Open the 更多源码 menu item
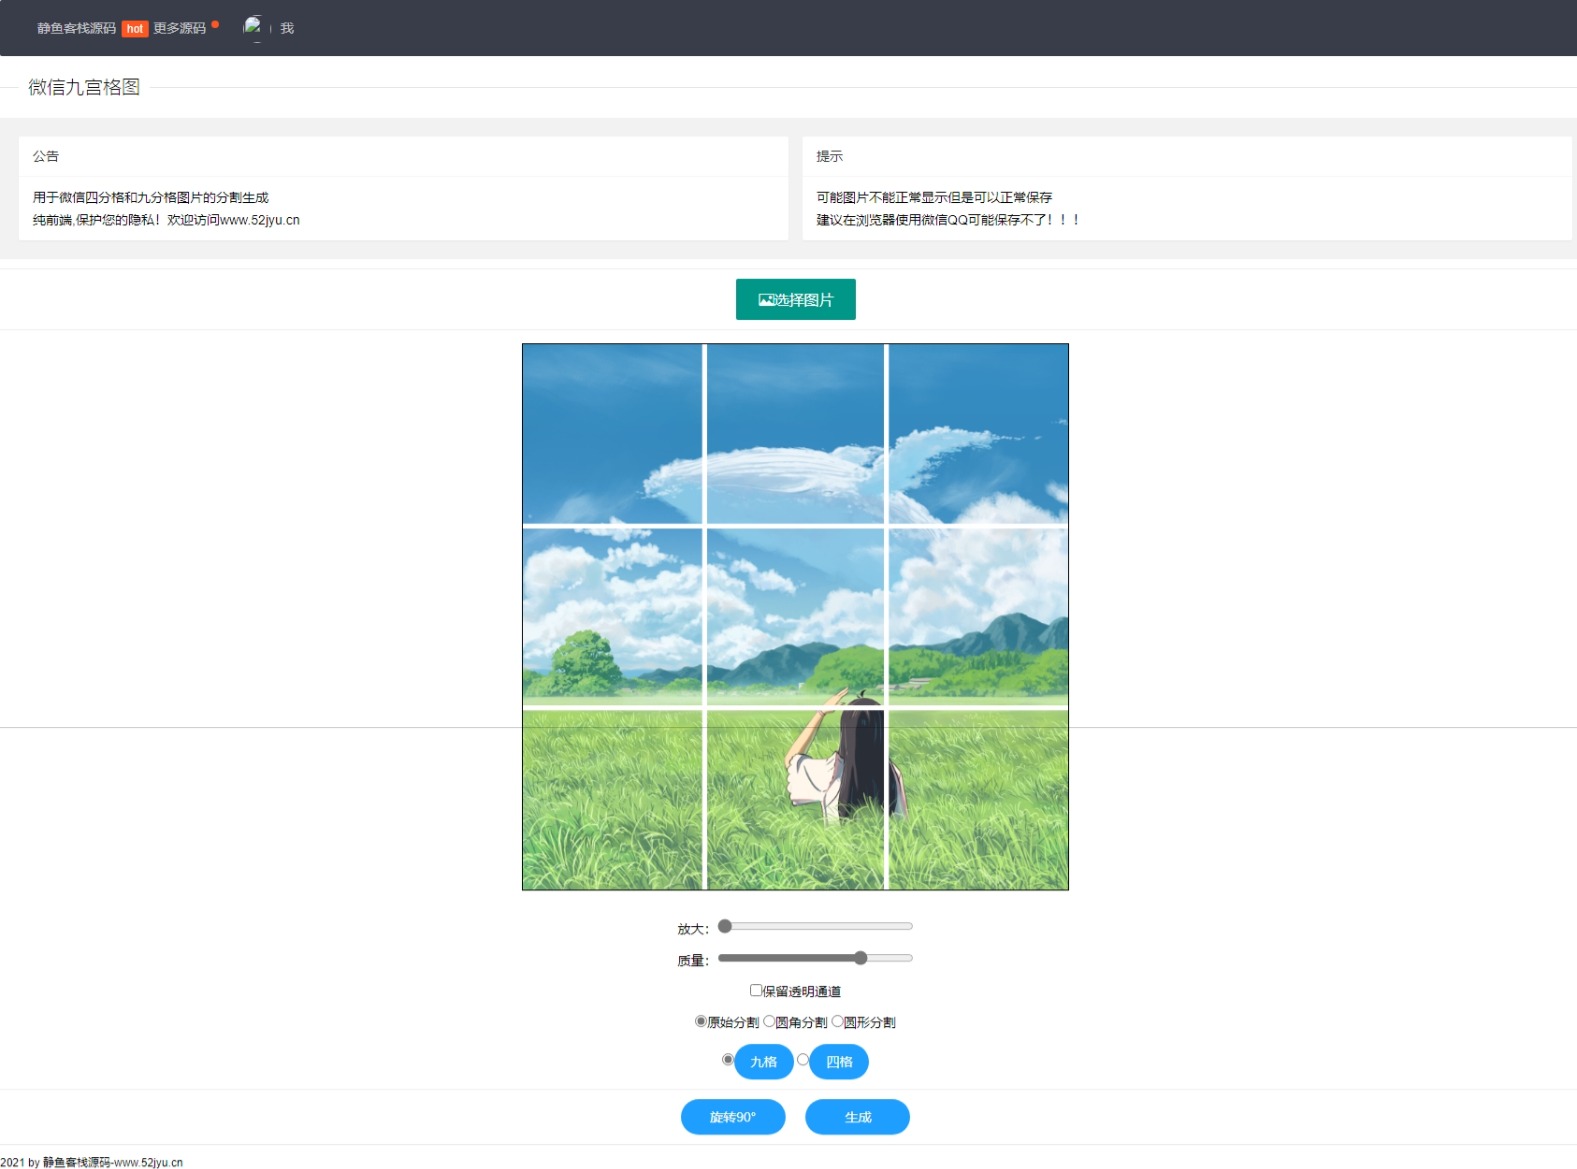The height and width of the screenshot is (1169, 1577). pos(180,29)
